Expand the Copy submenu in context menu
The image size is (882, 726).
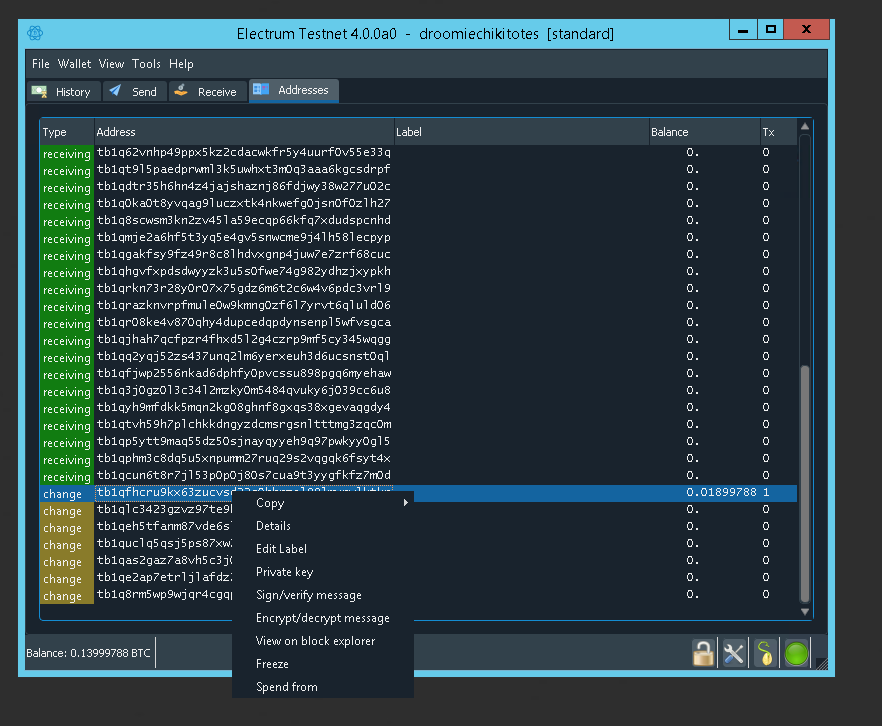[x=323, y=503]
